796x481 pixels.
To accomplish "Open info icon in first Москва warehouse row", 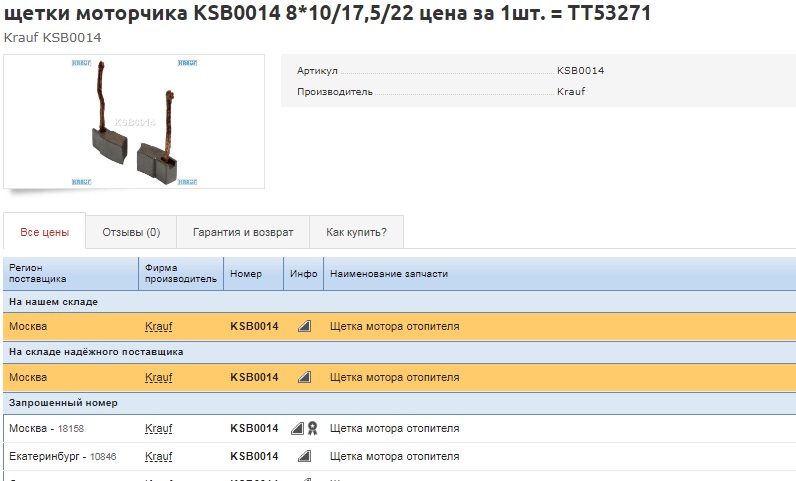I will pos(304,326).
